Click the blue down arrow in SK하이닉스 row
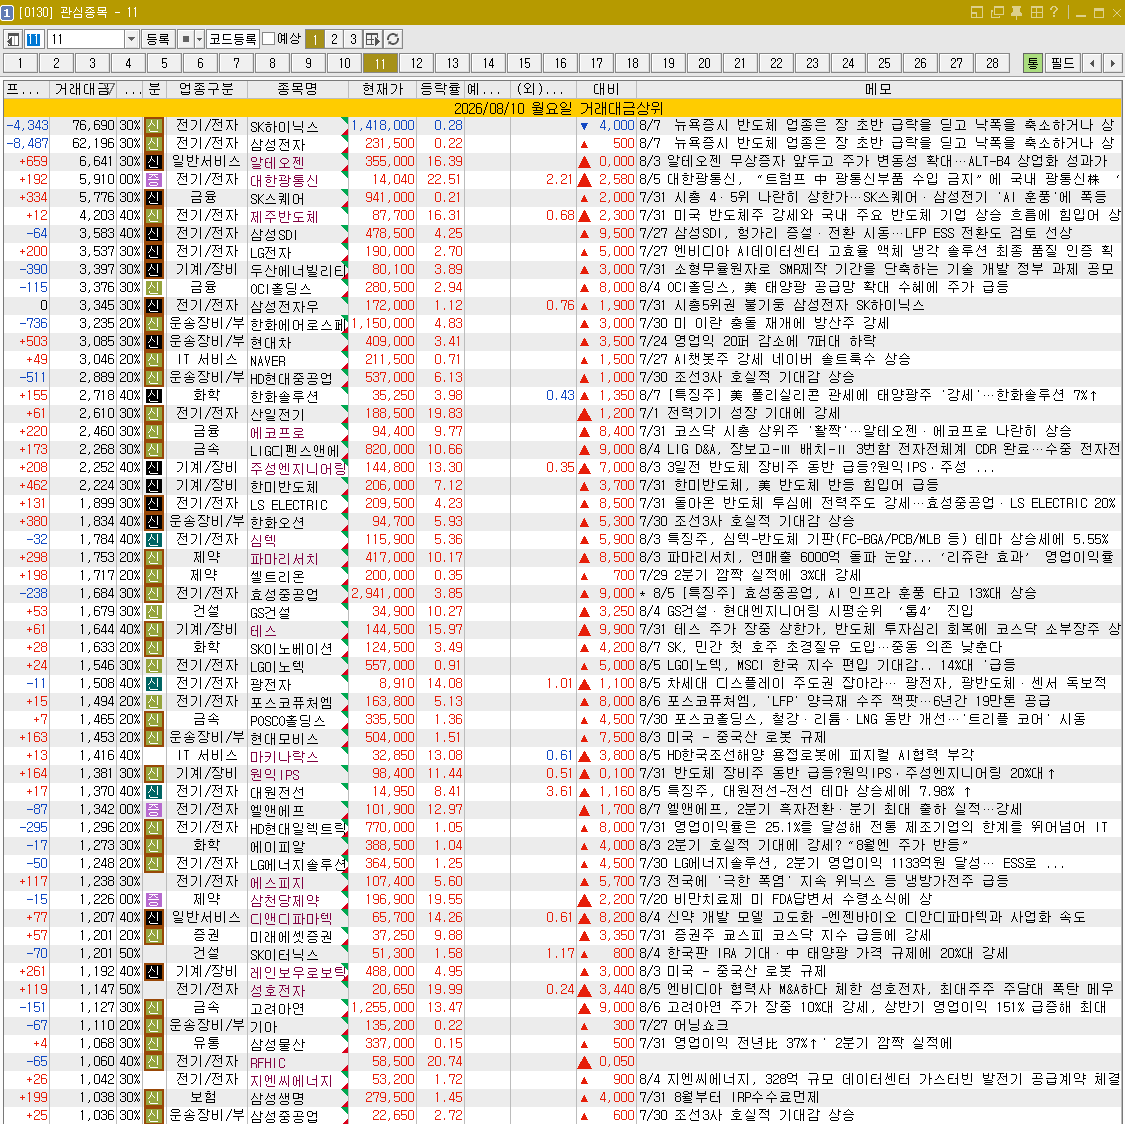The width and height of the screenshot is (1125, 1124). [x=584, y=126]
